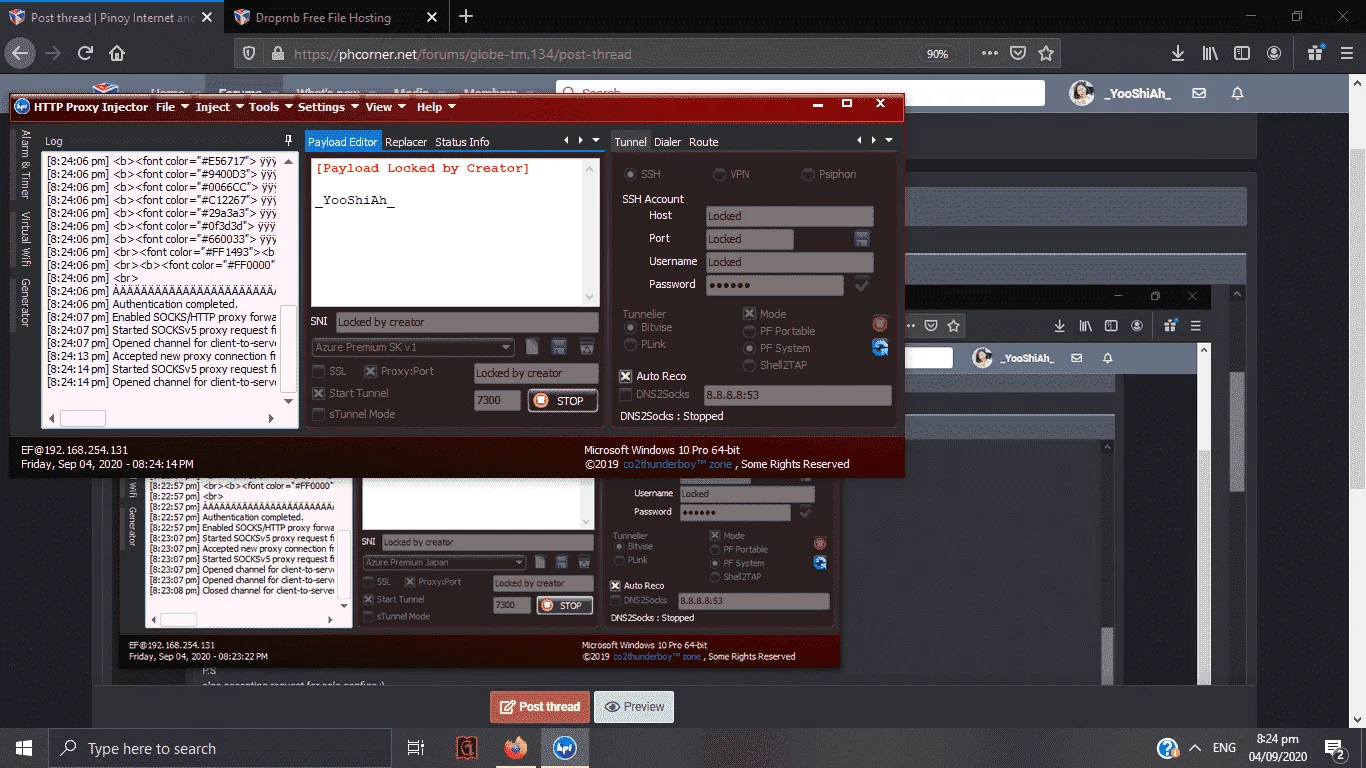Open the Settings menu dropdown
The height and width of the screenshot is (768, 1366).
point(326,107)
